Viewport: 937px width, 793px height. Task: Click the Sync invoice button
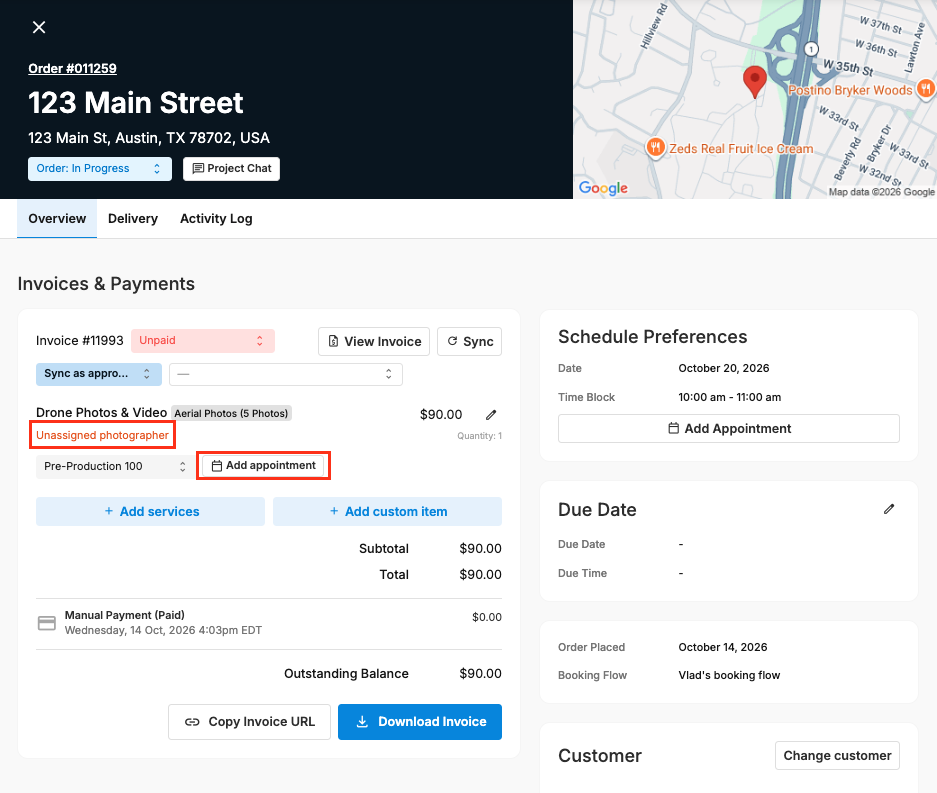tap(470, 341)
